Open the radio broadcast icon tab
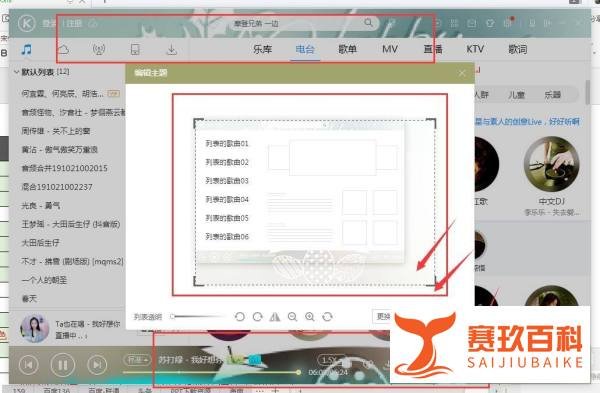600x393 pixels. click(99, 49)
